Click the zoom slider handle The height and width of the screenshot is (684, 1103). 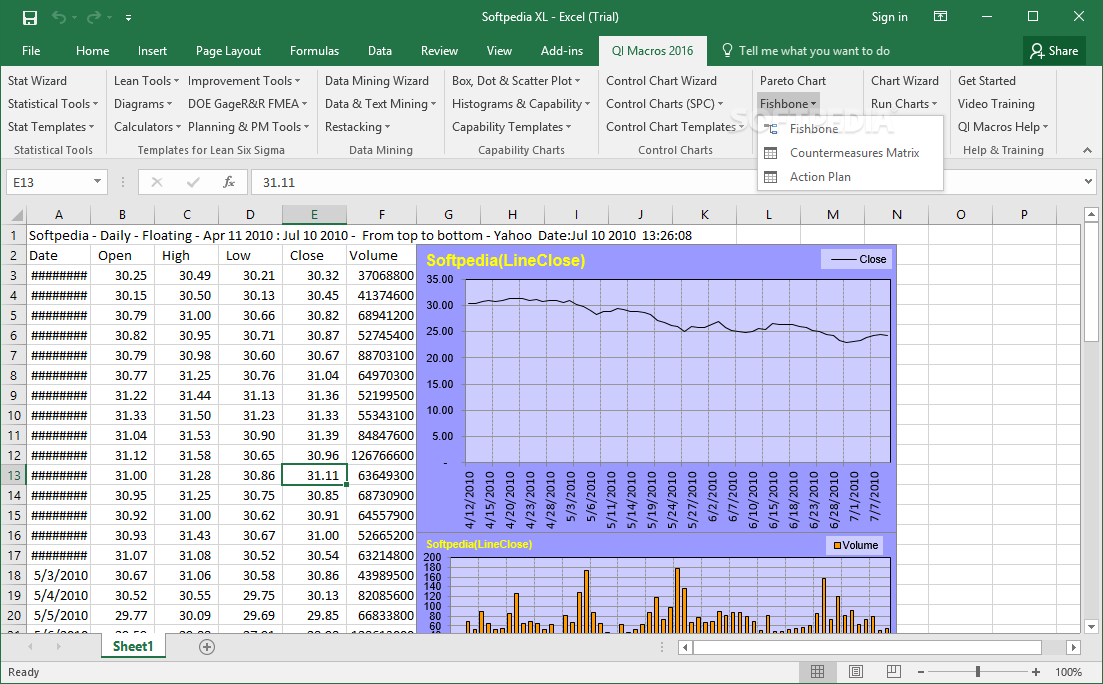977,672
